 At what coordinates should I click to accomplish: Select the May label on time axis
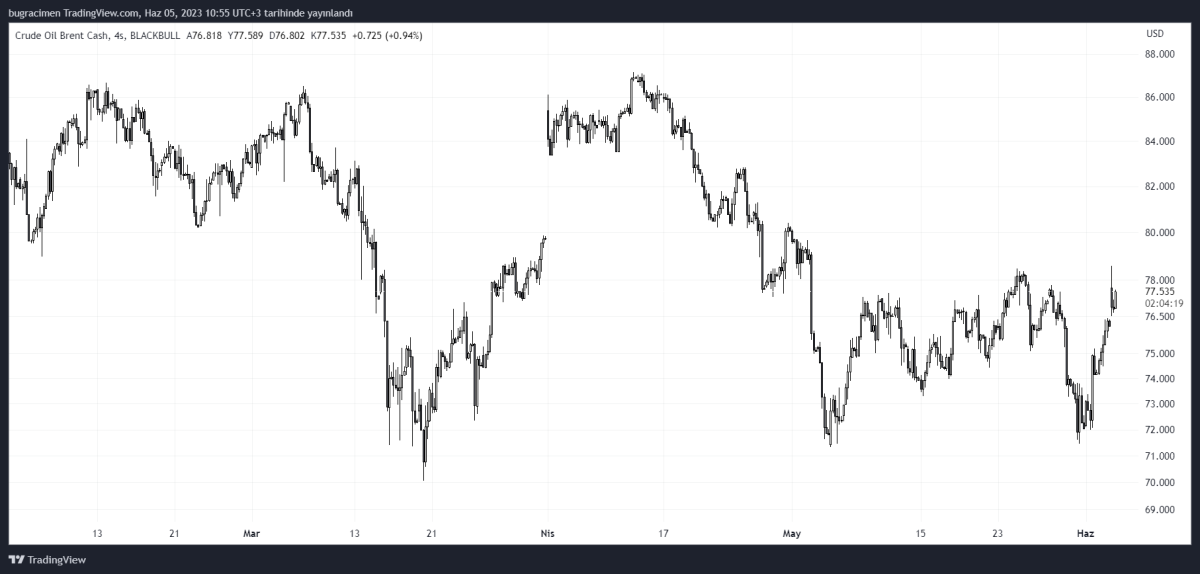(x=793, y=533)
